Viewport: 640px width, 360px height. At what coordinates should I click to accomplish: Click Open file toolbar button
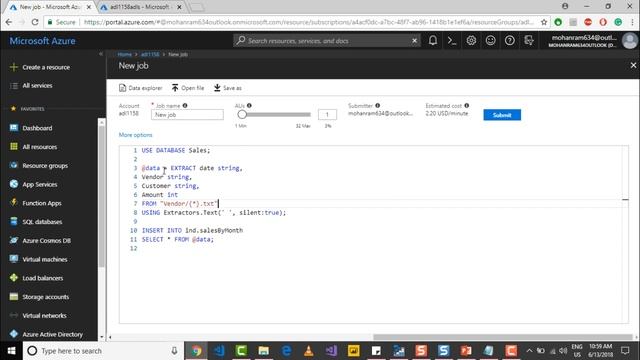click(188, 88)
